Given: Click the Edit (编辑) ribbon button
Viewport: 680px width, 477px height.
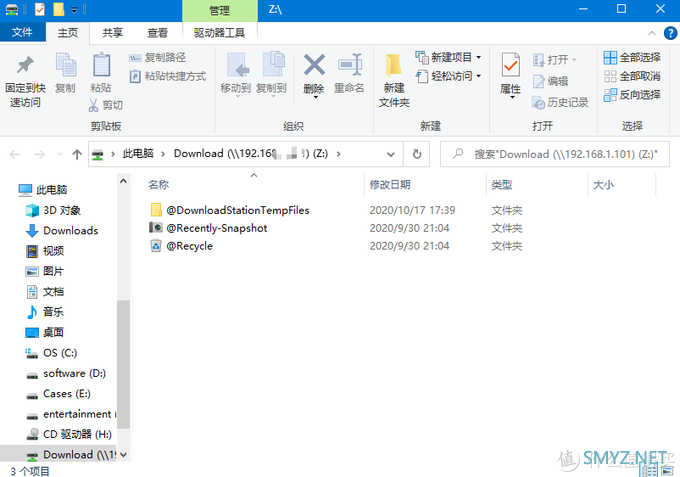Looking at the screenshot, I should [x=550, y=81].
